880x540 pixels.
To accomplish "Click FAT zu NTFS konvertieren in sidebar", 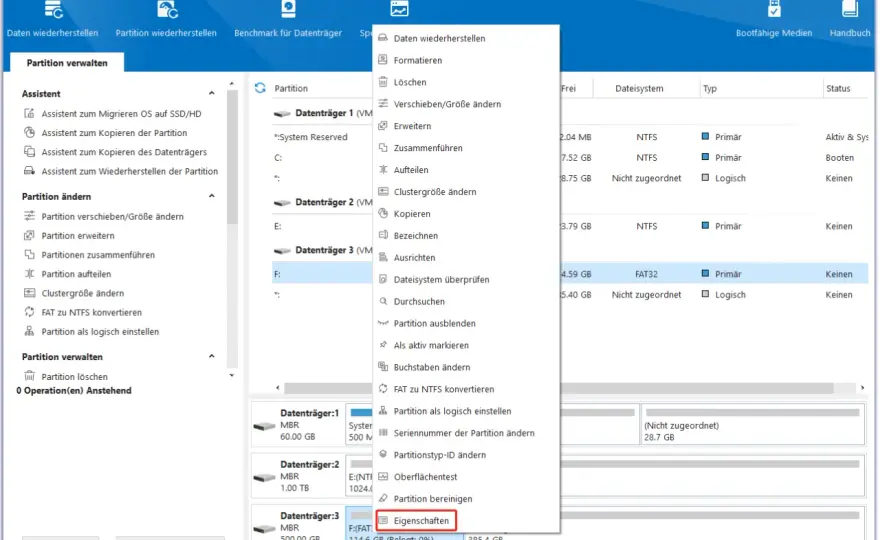I will pos(82,312).
